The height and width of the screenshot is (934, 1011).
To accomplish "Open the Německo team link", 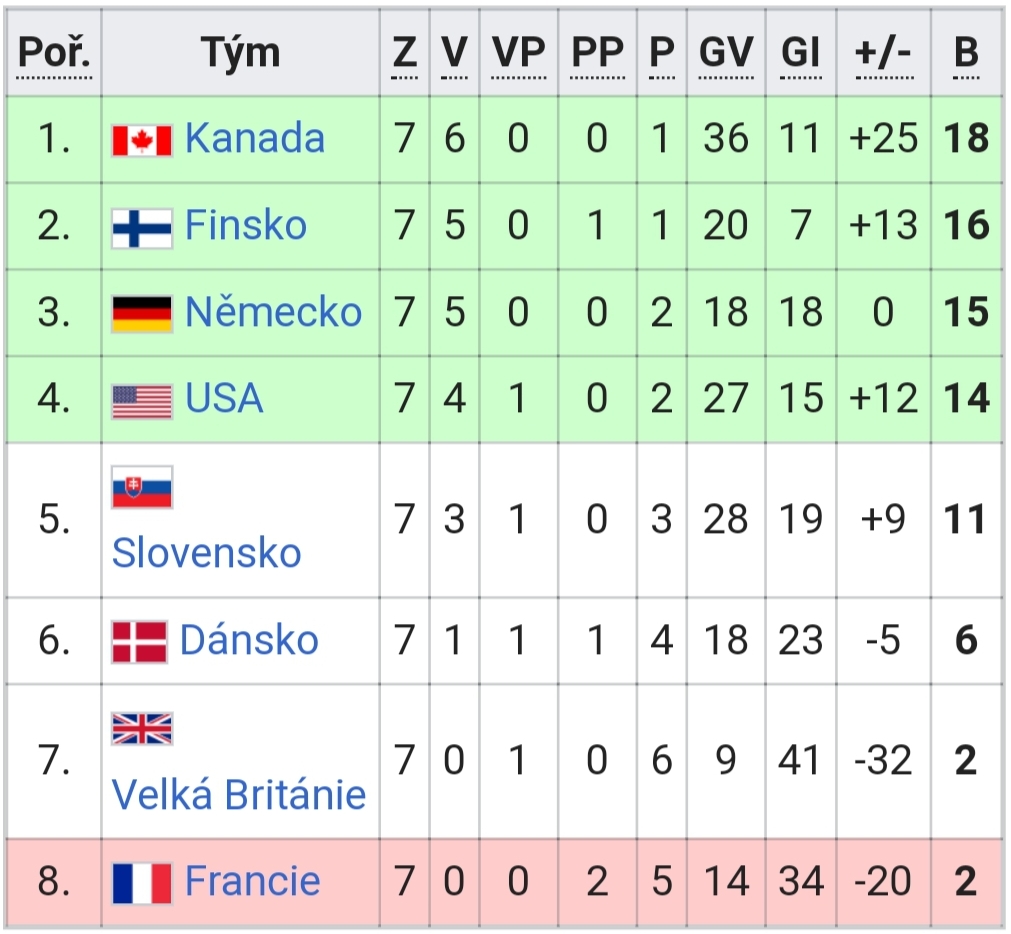I will pos(273,311).
